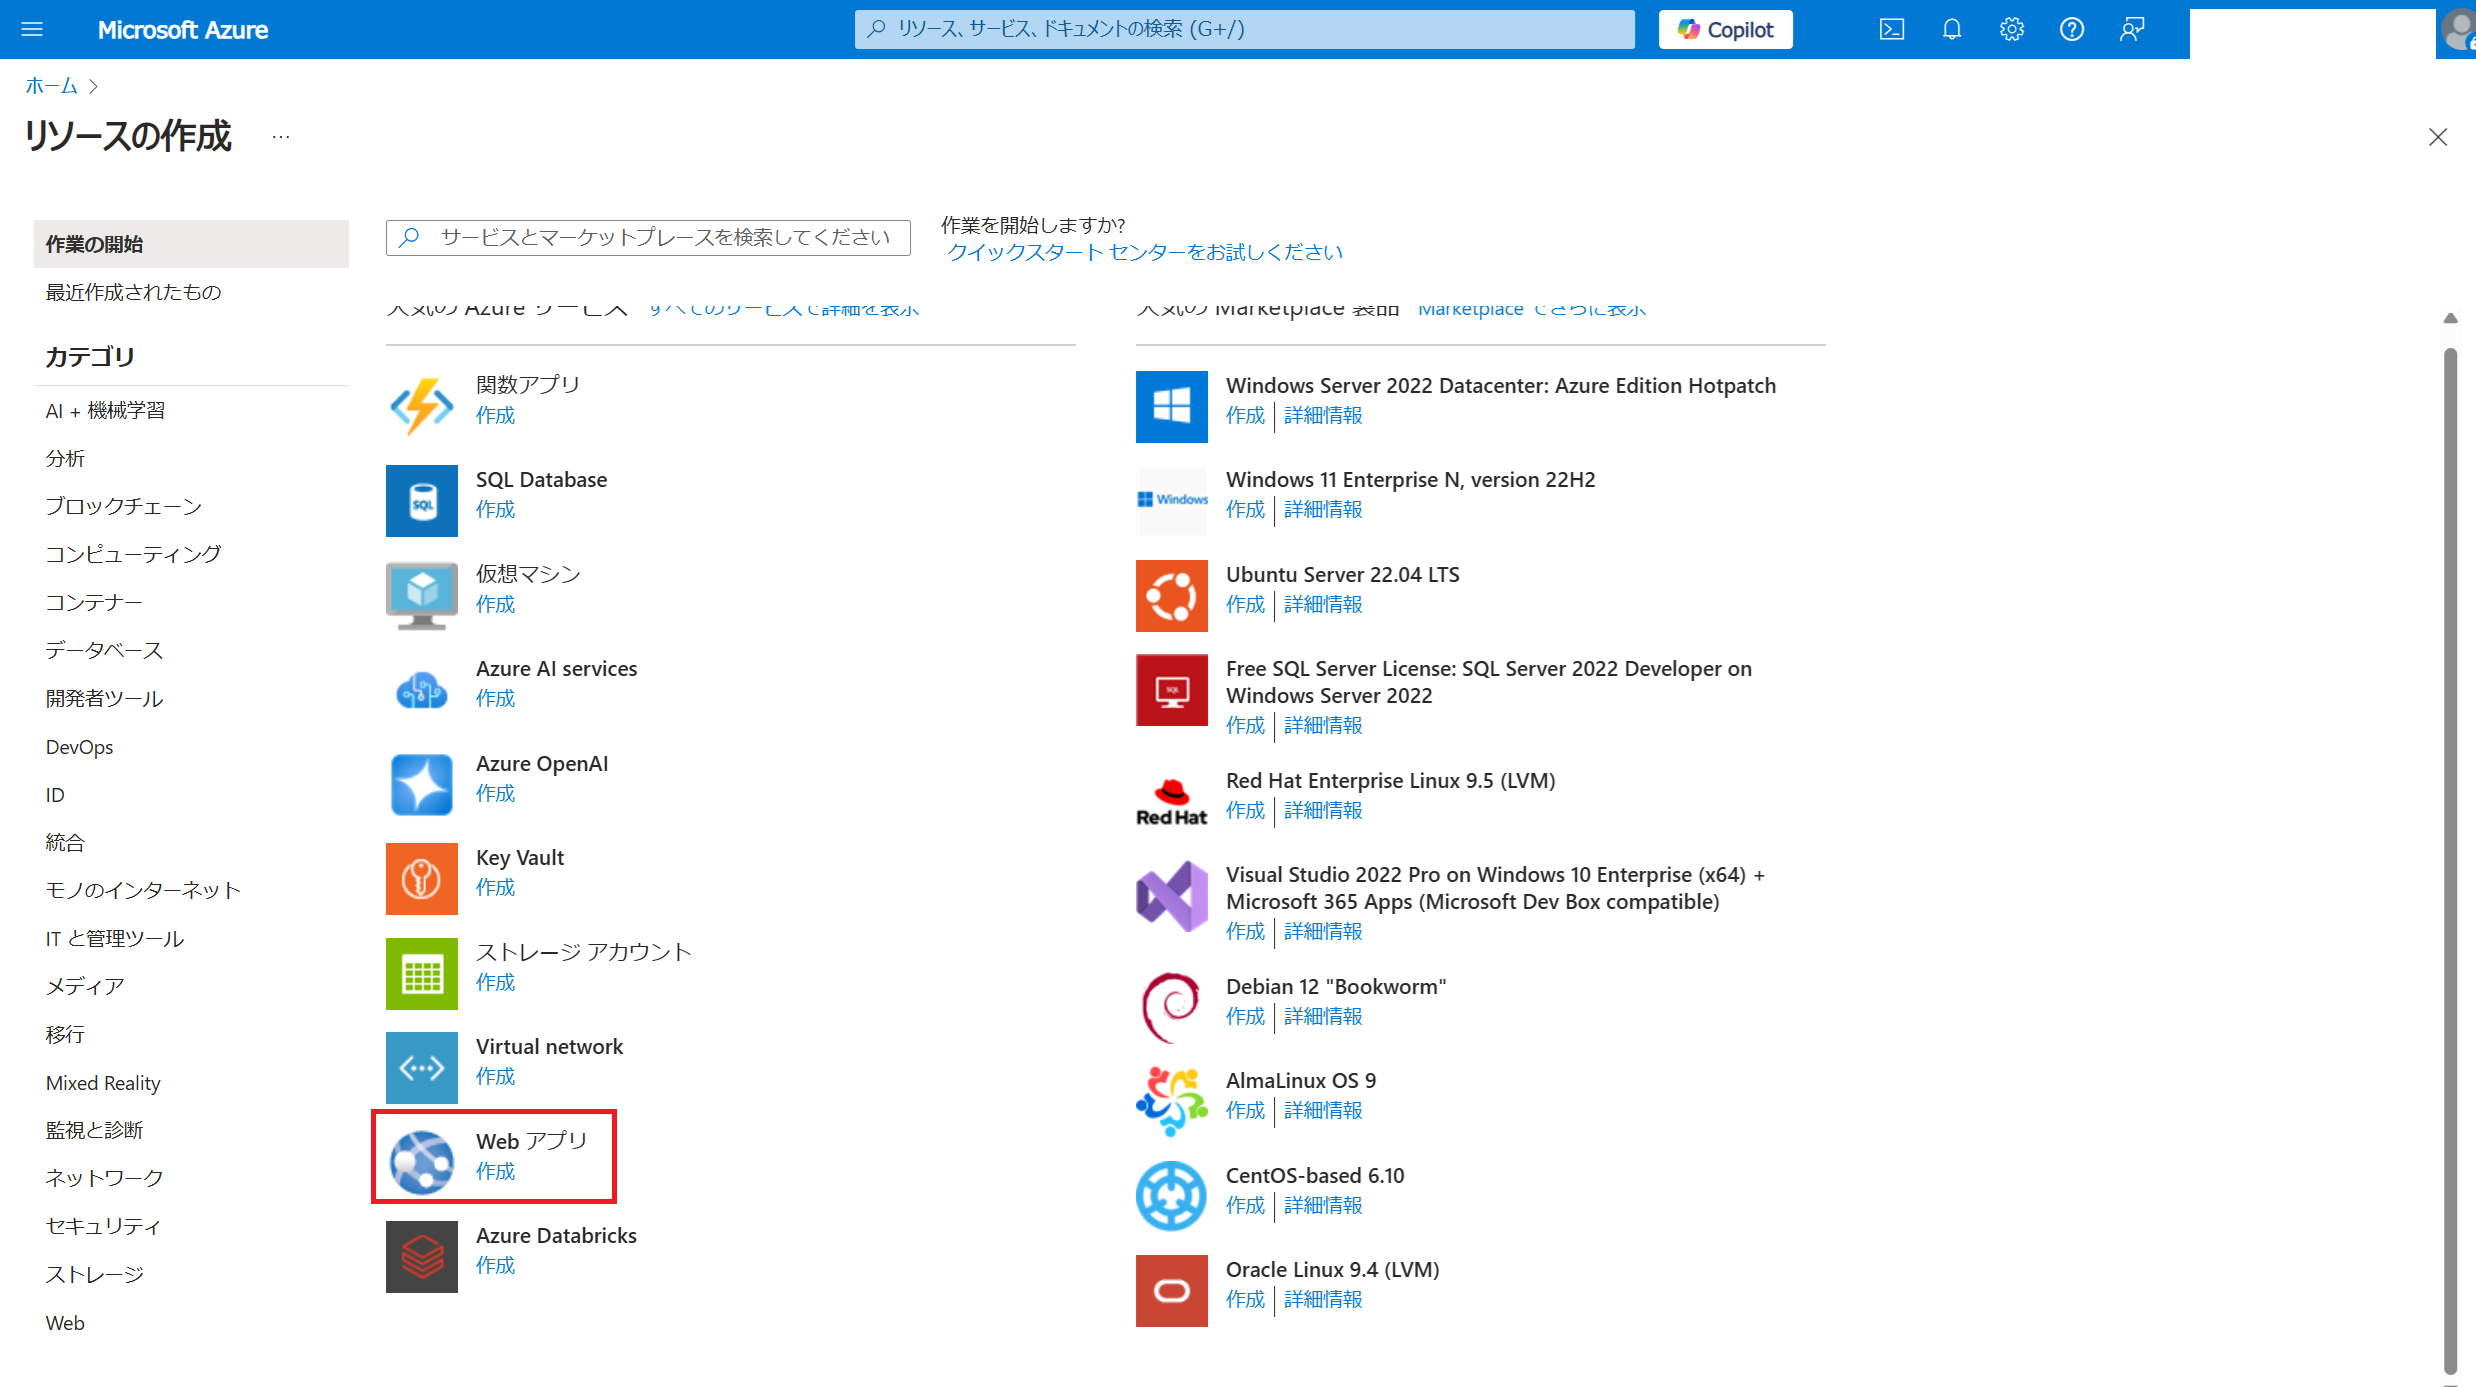Select the AI + 機械学習 category
Viewport: 2476px width, 1387px height.
[105, 411]
